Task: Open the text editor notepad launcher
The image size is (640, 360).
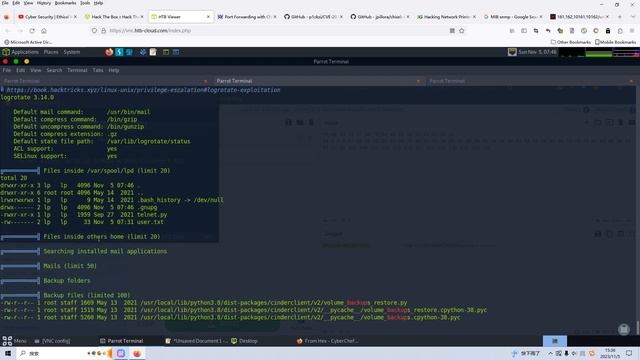Action: pos(153,52)
